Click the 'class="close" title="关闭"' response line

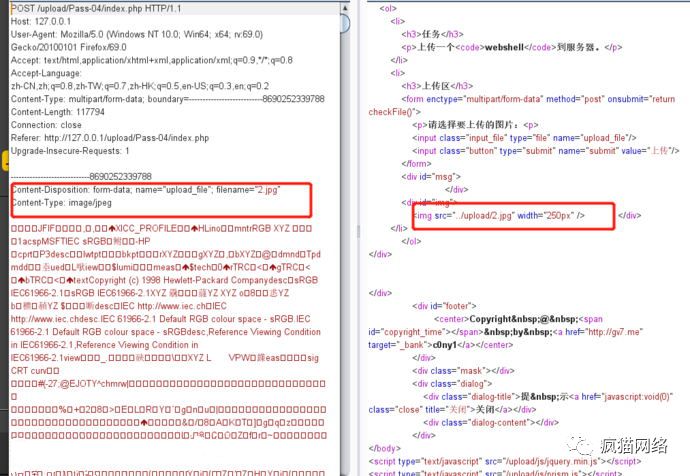pyautogui.click(x=452, y=410)
